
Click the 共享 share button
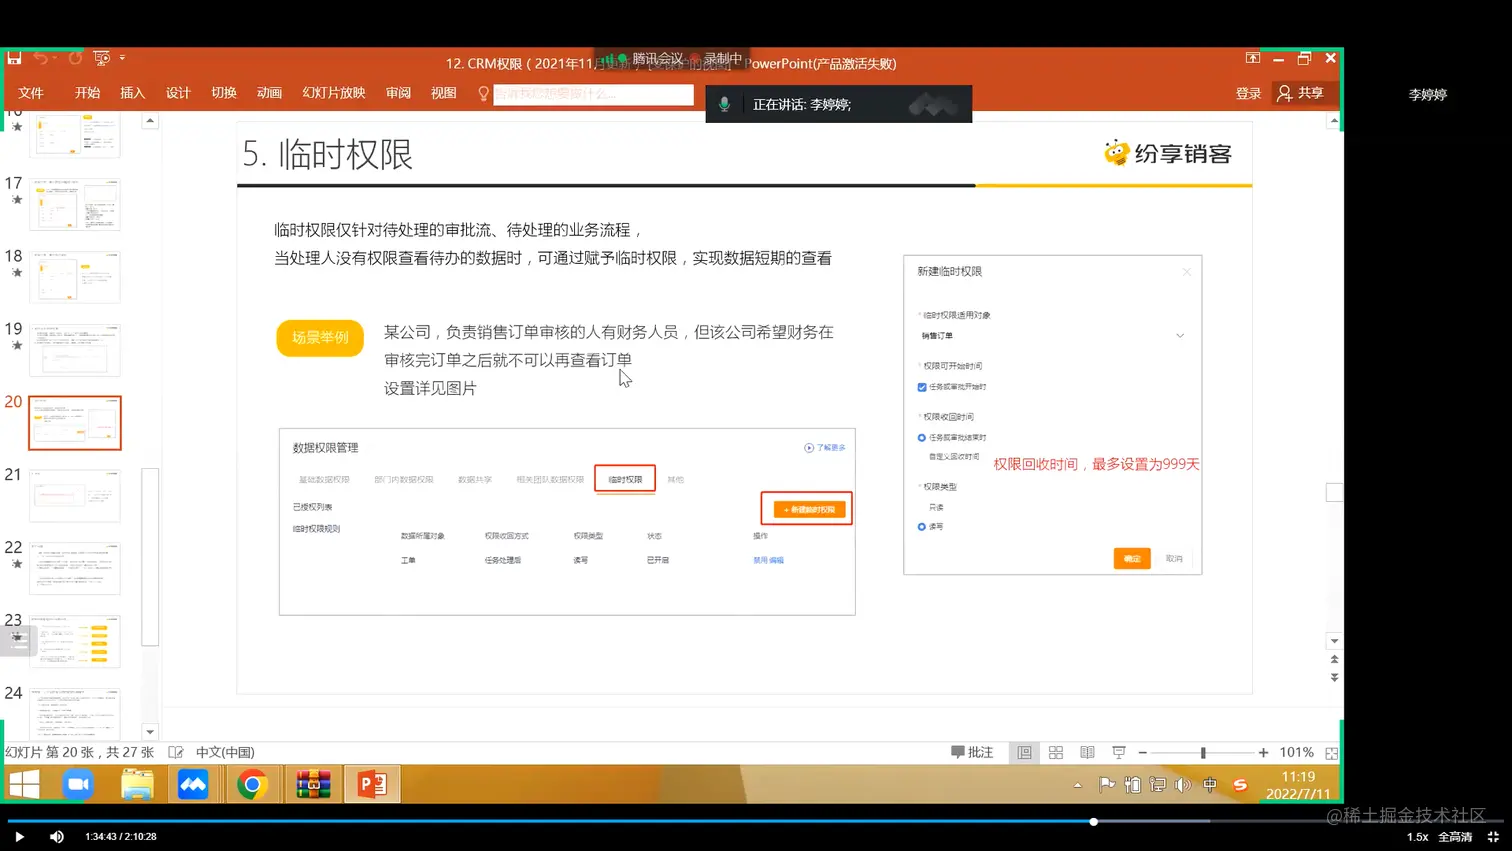pyautogui.click(x=1301, y=93)
